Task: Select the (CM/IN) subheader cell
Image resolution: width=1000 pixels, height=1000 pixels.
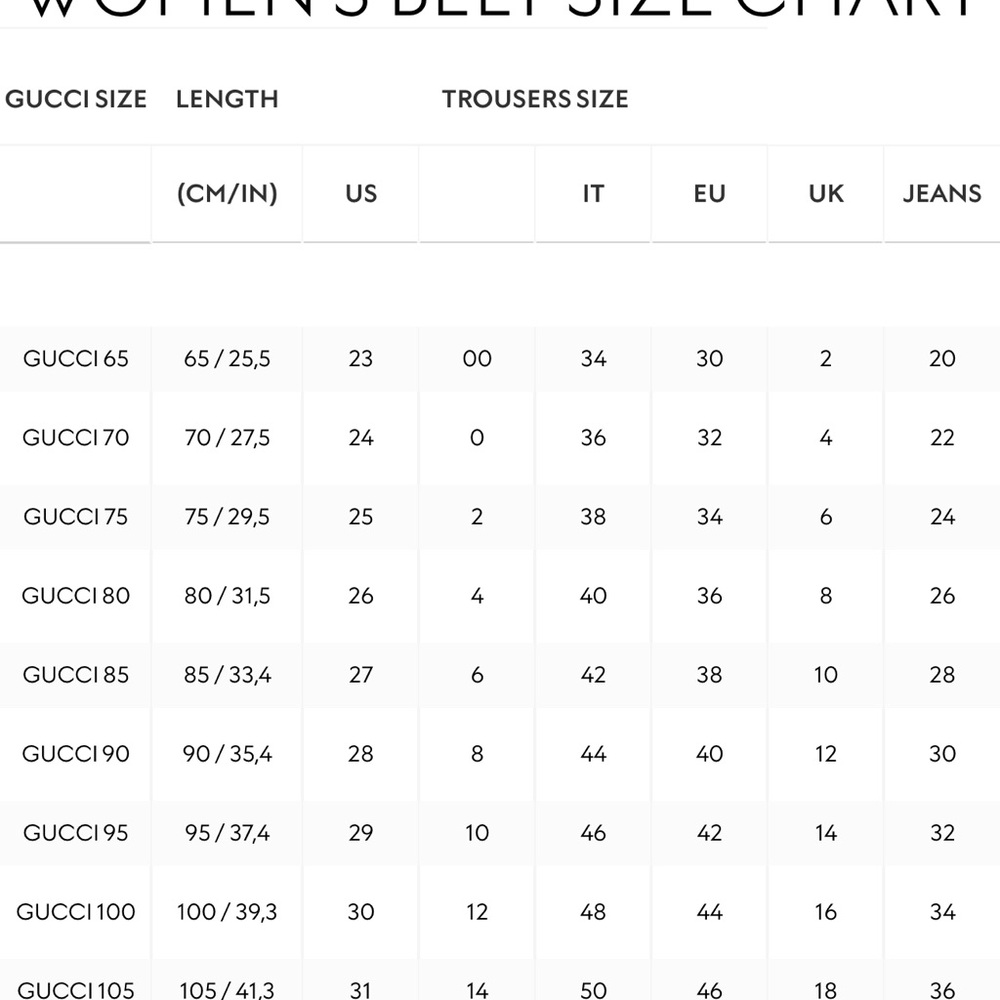Action: pyautogui.click(x=227, y=193)
